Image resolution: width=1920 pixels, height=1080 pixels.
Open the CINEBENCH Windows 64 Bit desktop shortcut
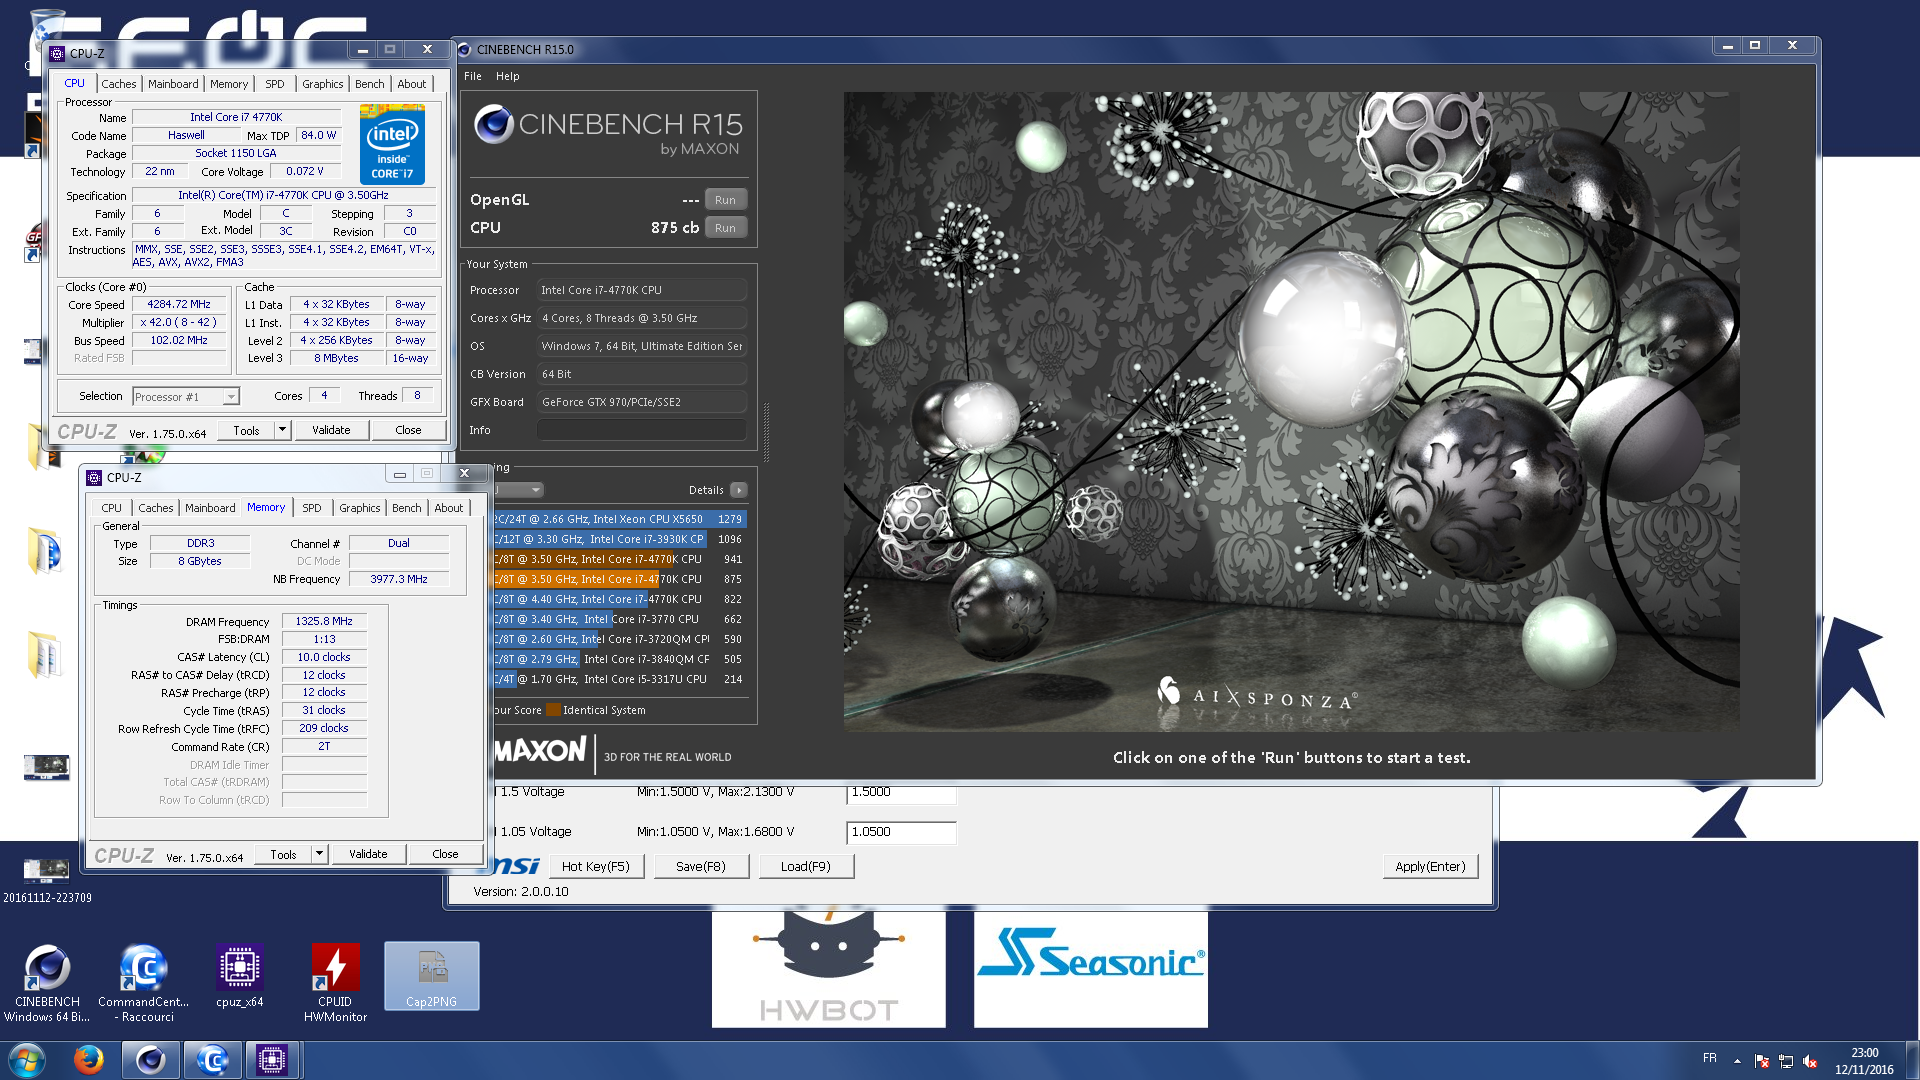[x=47, y=983]
